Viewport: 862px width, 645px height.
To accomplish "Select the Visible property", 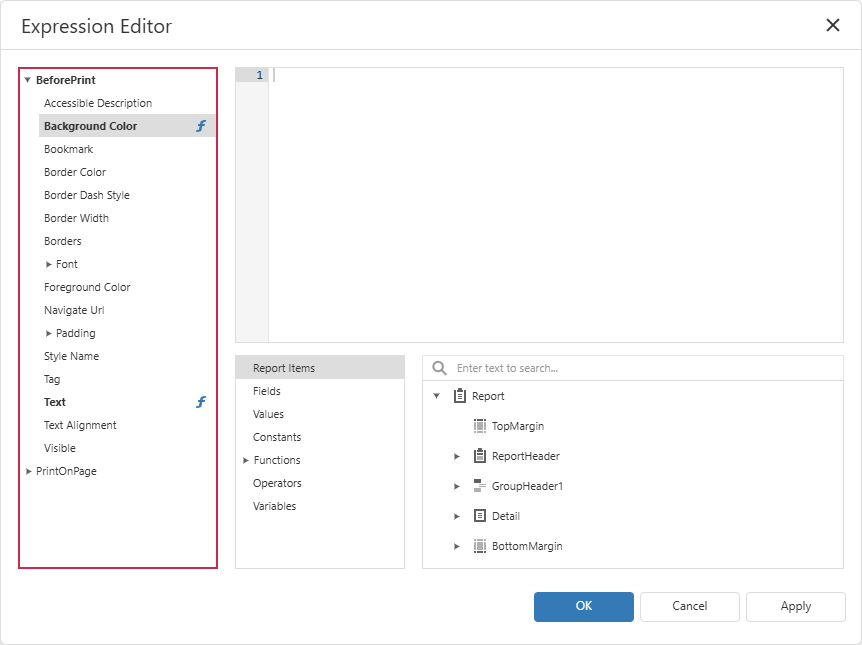I will point(127,448).
